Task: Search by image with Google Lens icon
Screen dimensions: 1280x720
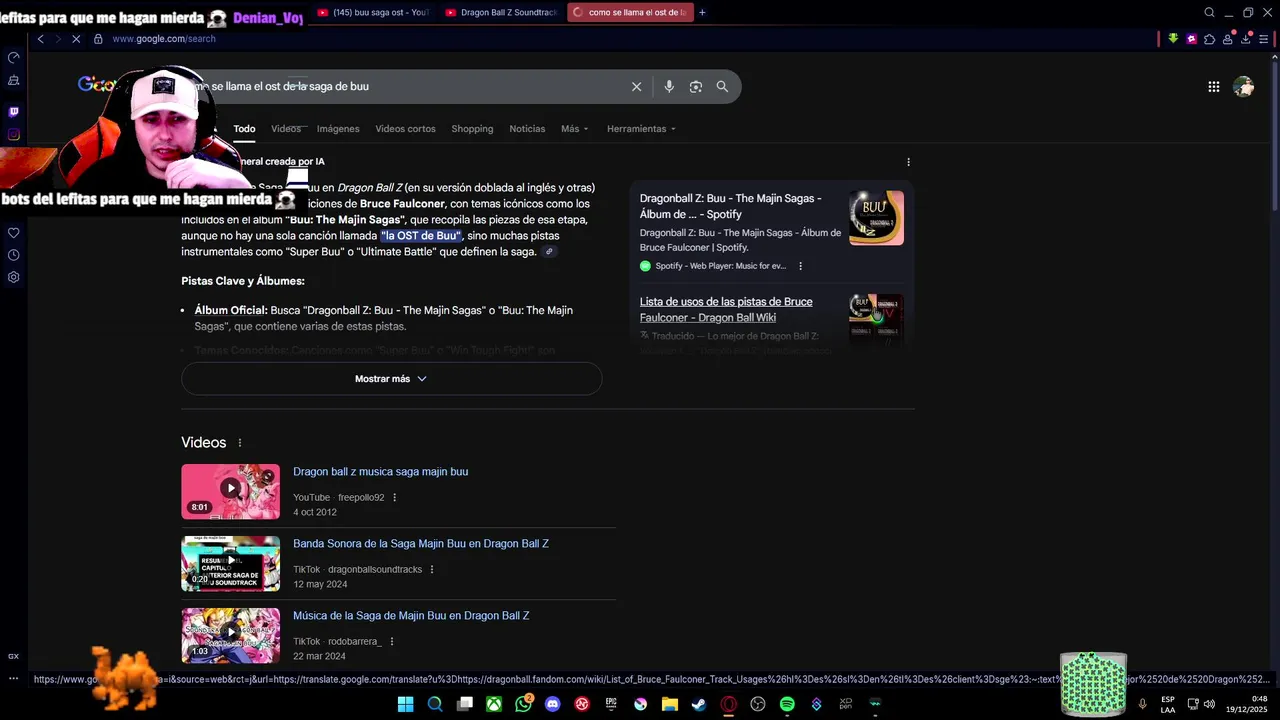Action: (696, 87)
